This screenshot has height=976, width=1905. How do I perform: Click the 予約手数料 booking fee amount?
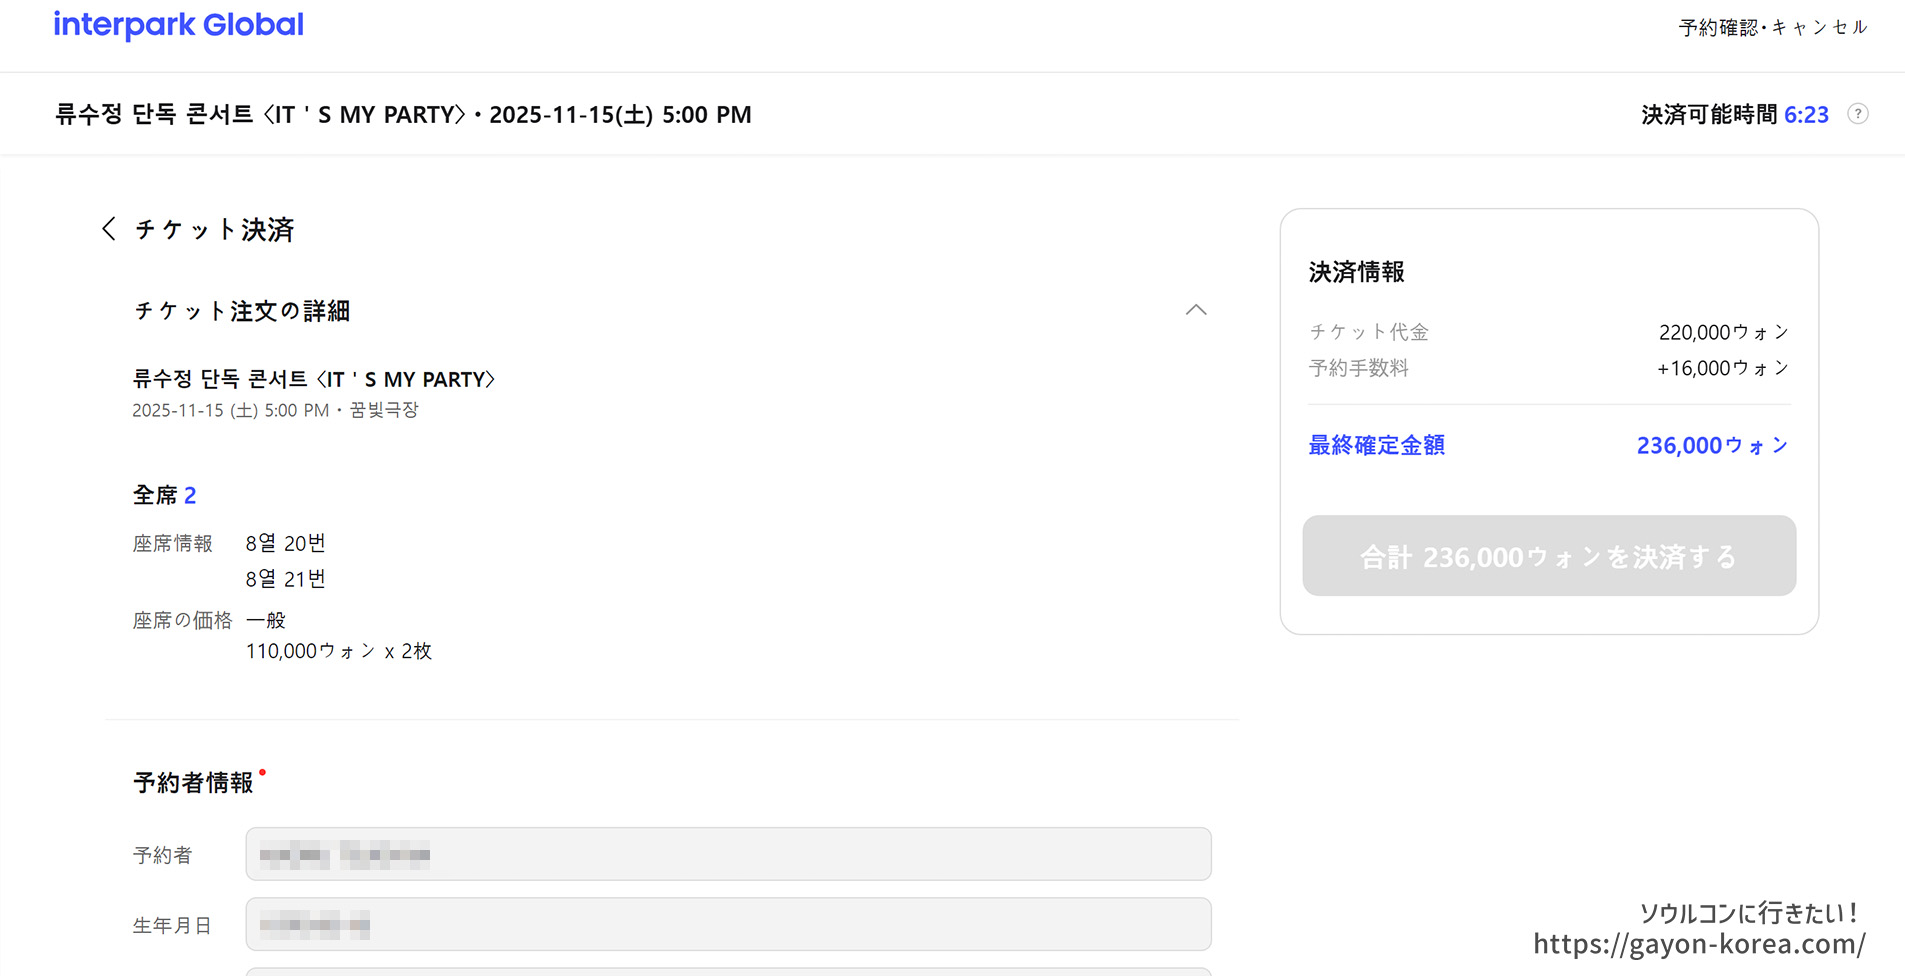tap(1720, 367)
